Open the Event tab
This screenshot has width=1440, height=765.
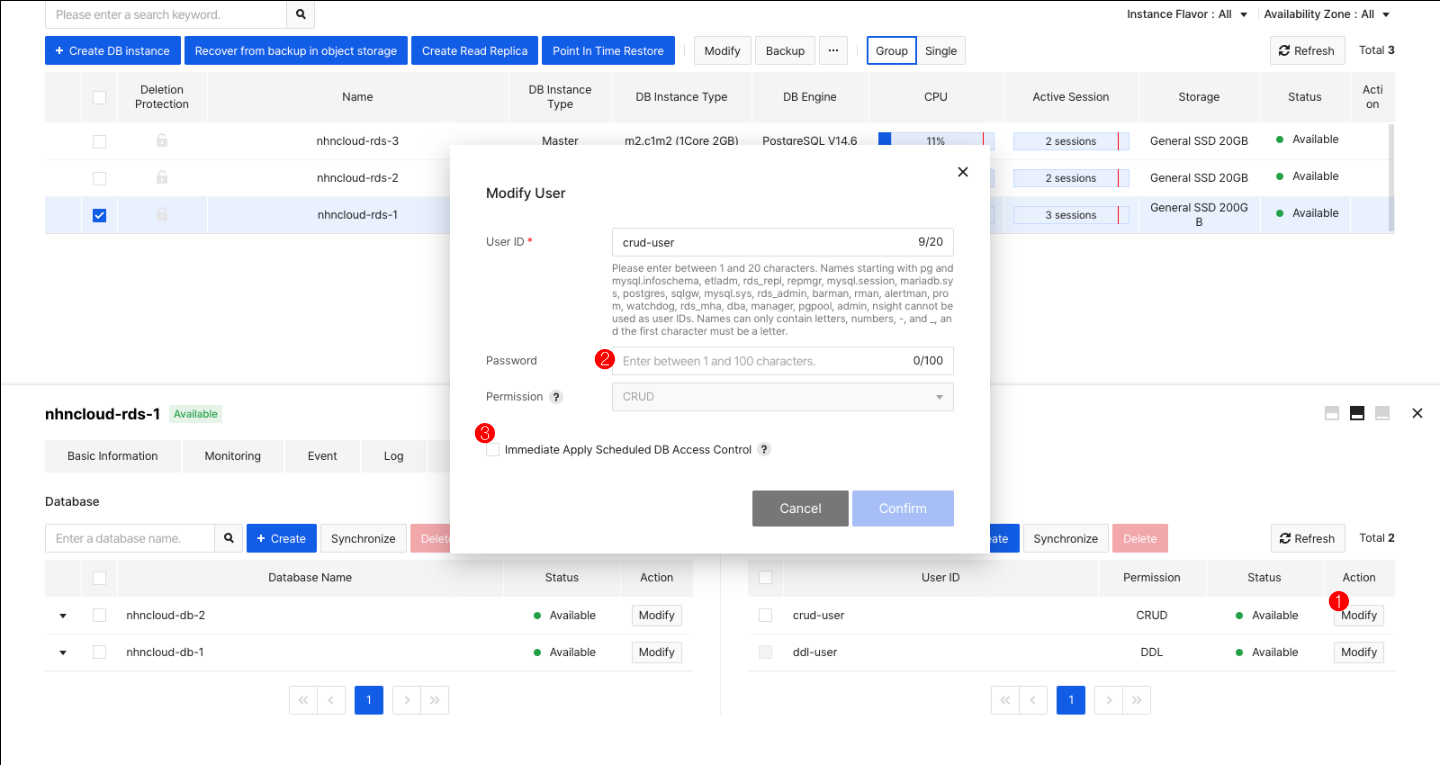pyautogui.click(x=322, y=456)
